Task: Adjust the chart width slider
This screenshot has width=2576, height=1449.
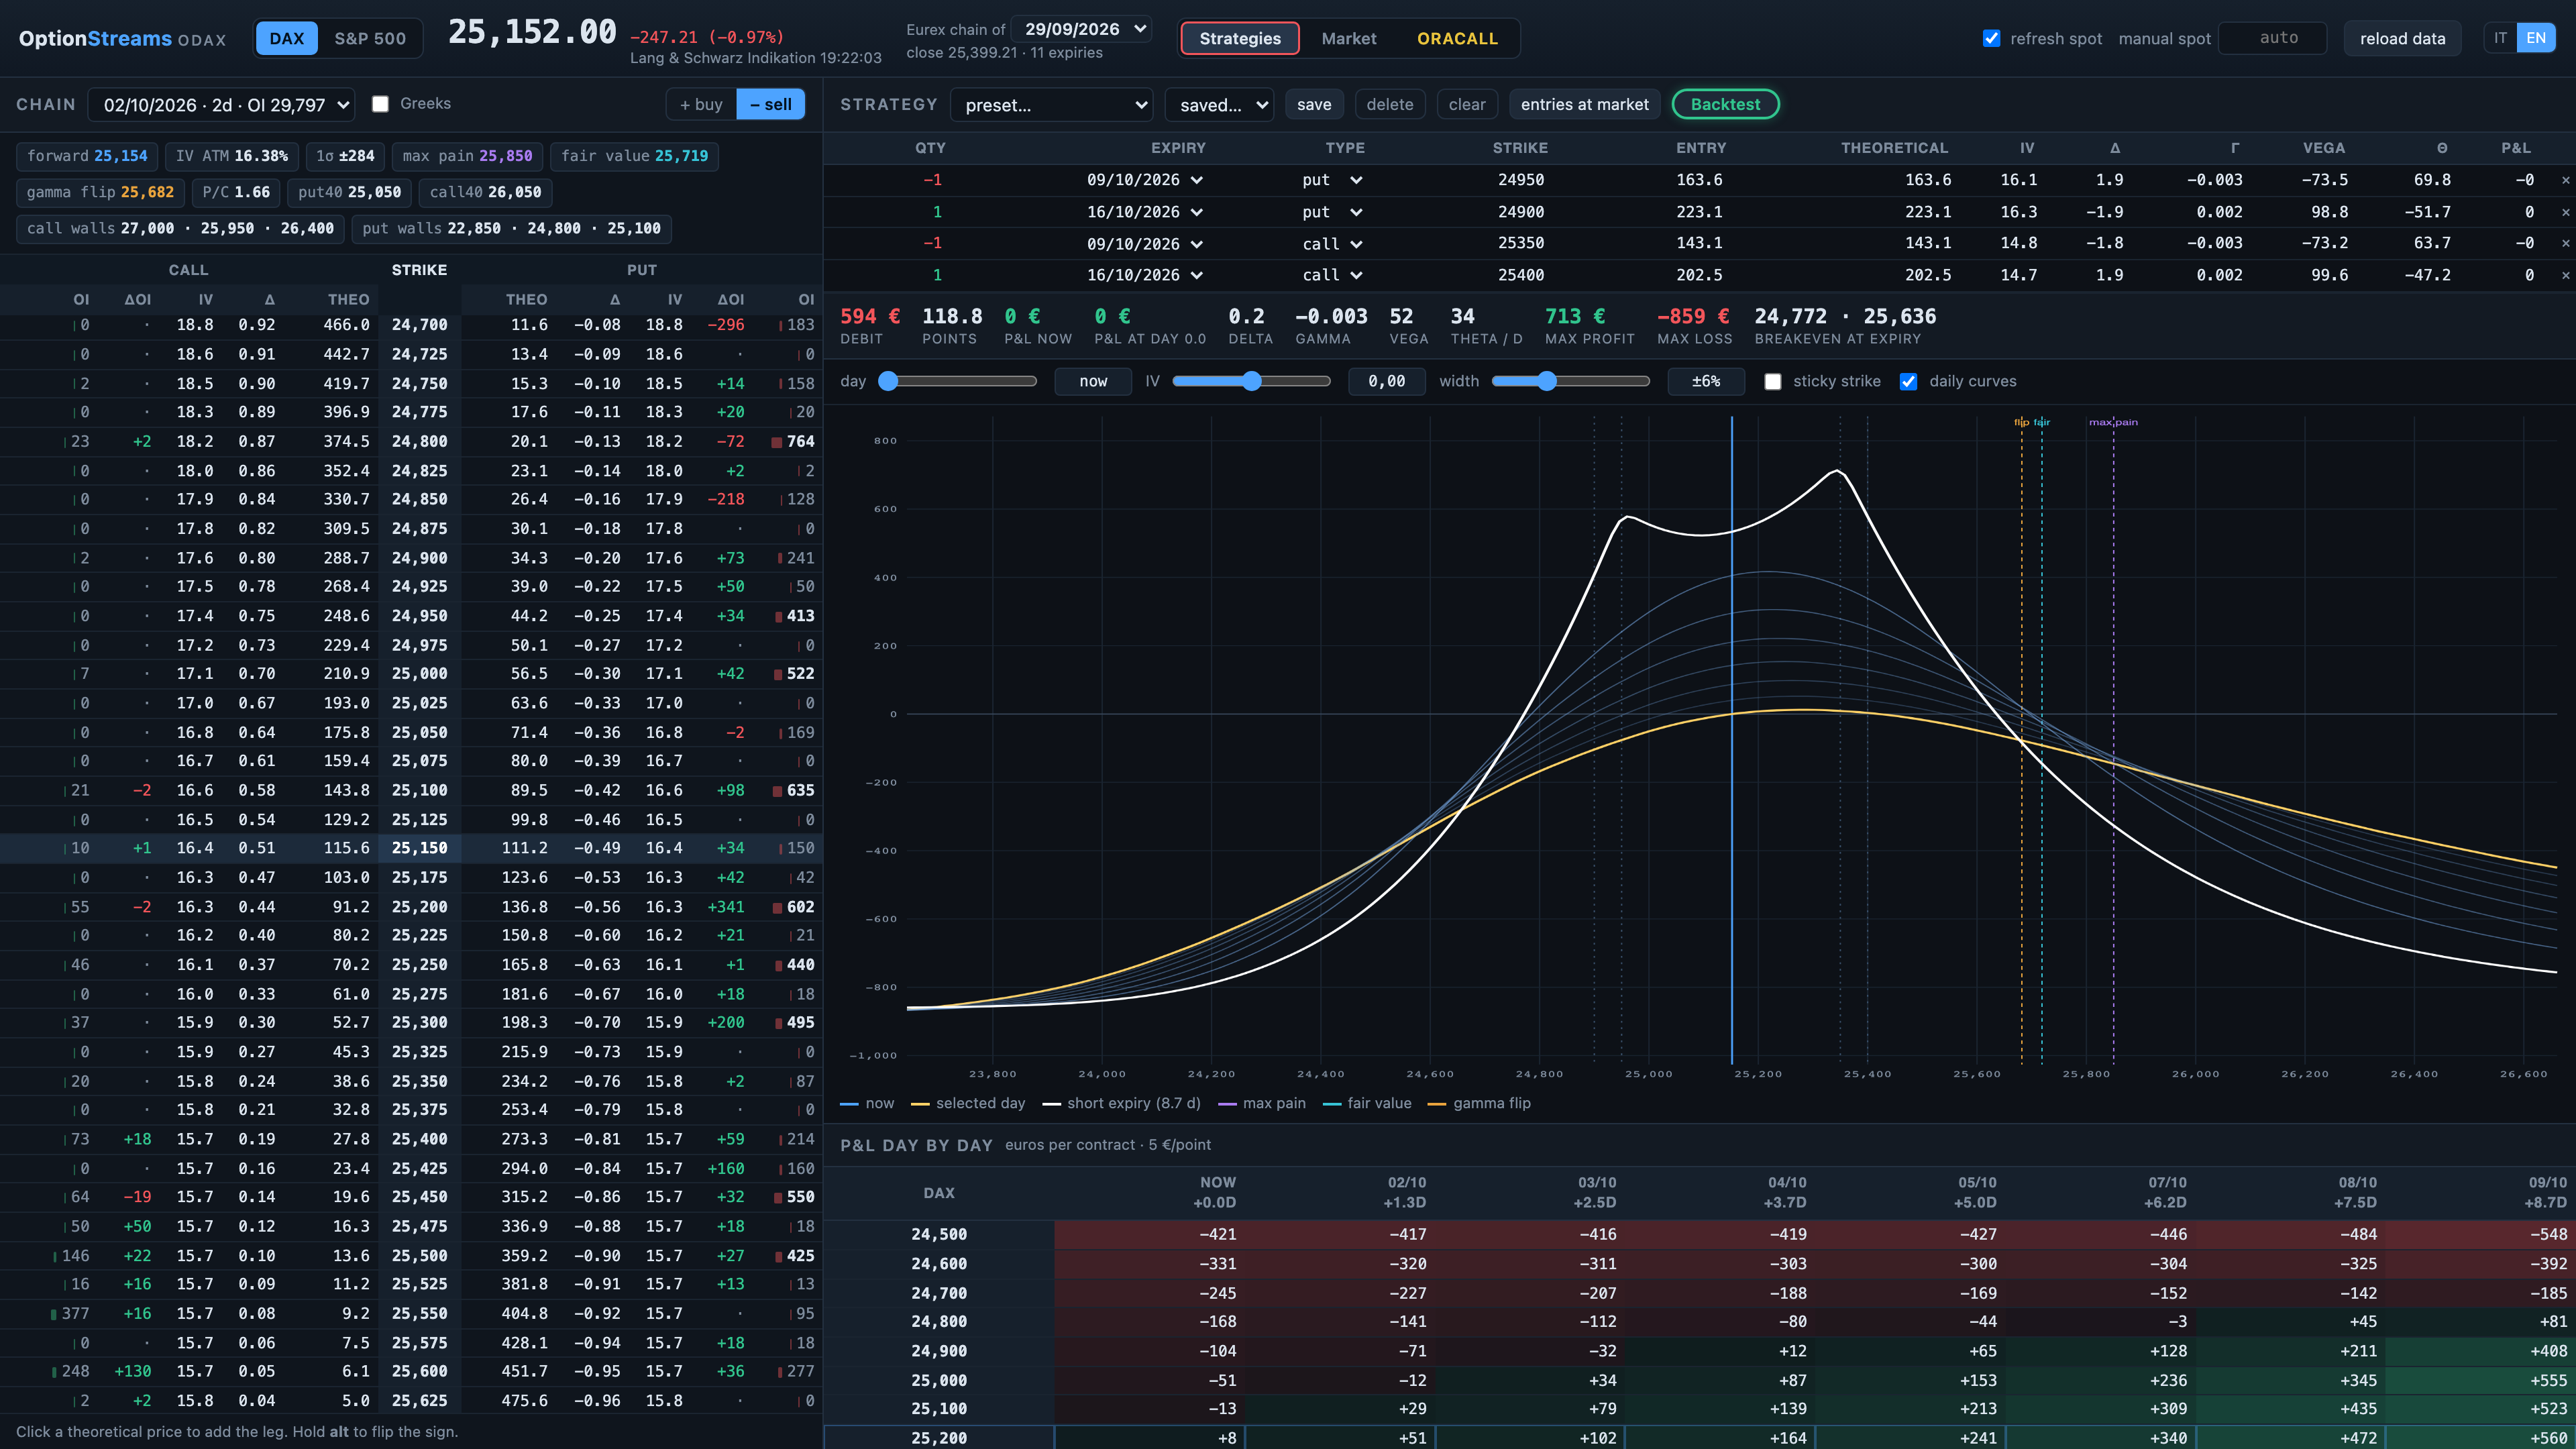Action: [x=1570, y=381]
